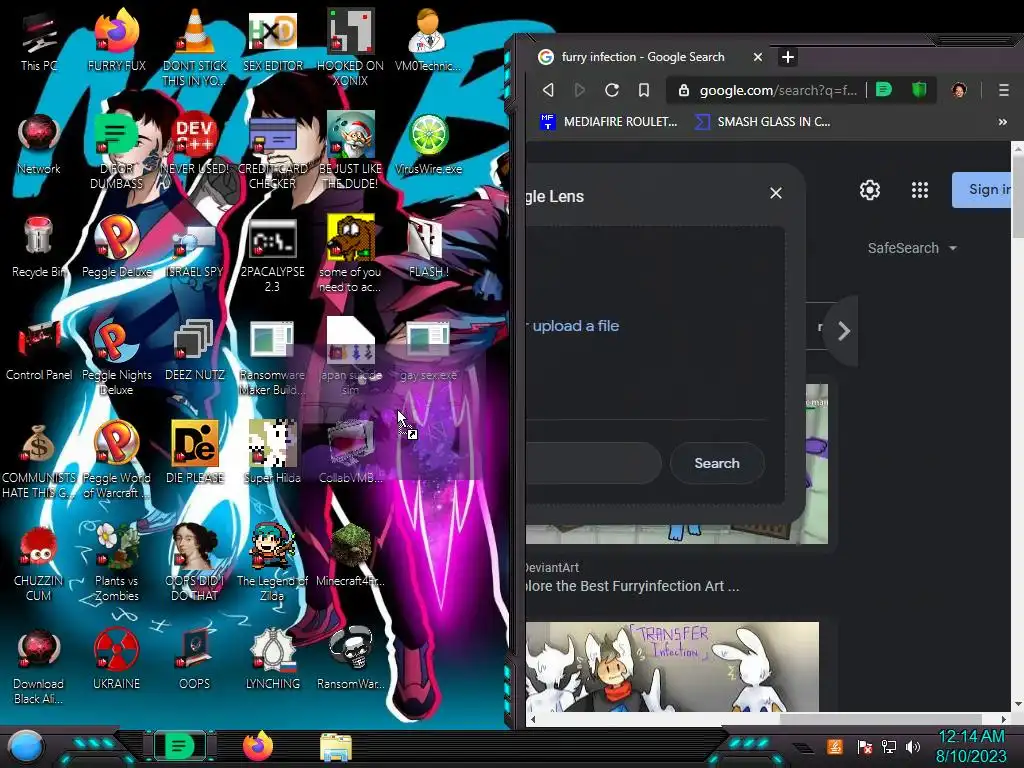This screenshot has width=1024, height=768.
Task: Select the HOOKED ON XONIX desktop icon
Action: [350, 48]
